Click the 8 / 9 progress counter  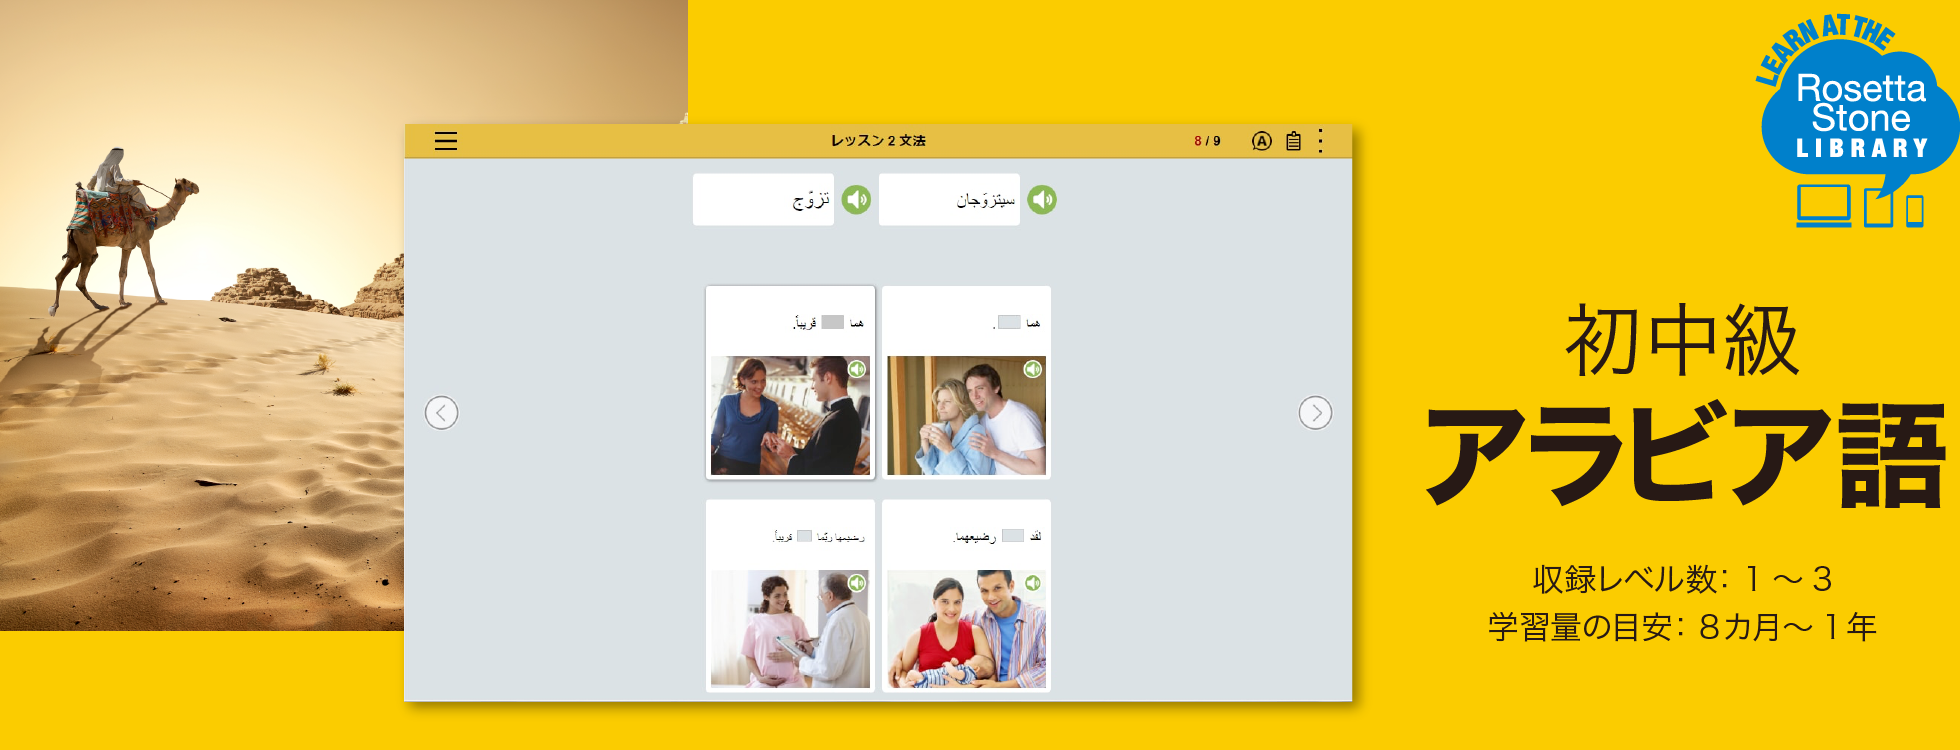1207,141
